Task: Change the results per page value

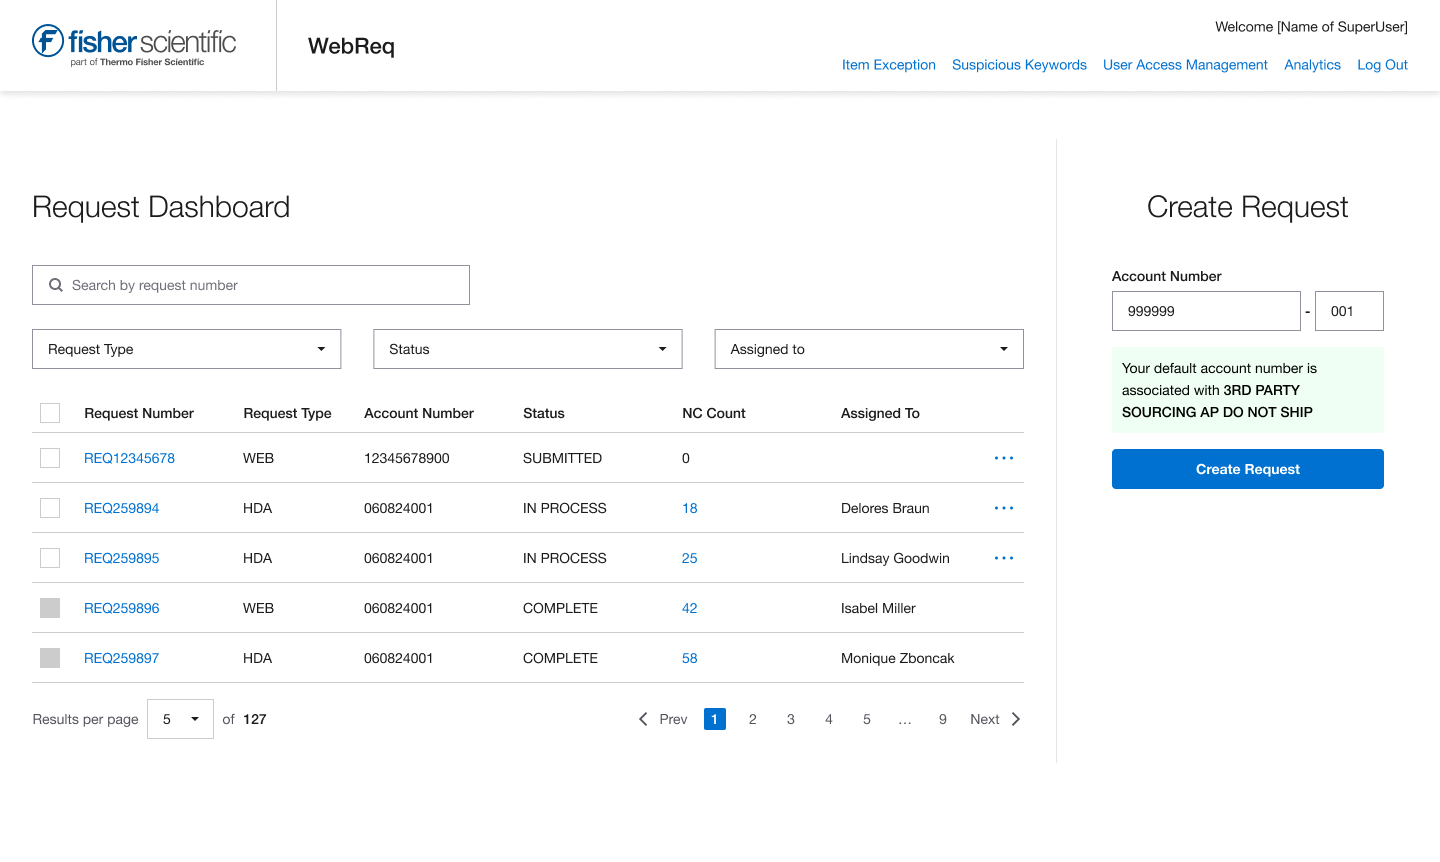Action: (180, 718)
